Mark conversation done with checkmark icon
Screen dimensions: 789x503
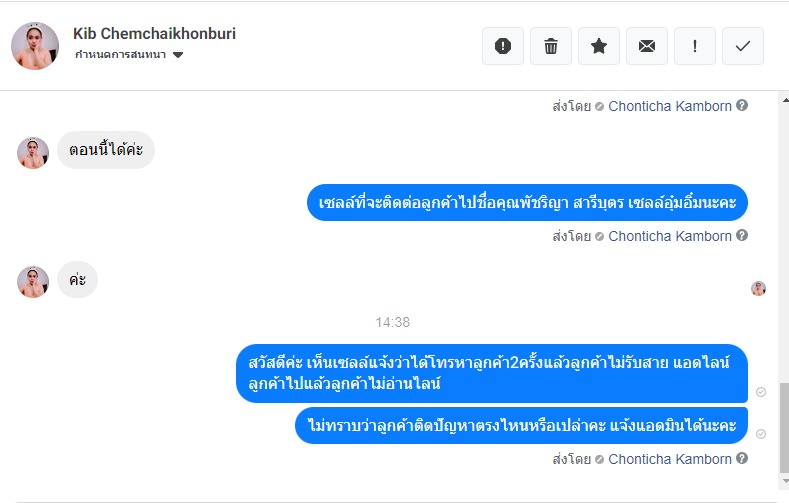[x=743, y=46]
